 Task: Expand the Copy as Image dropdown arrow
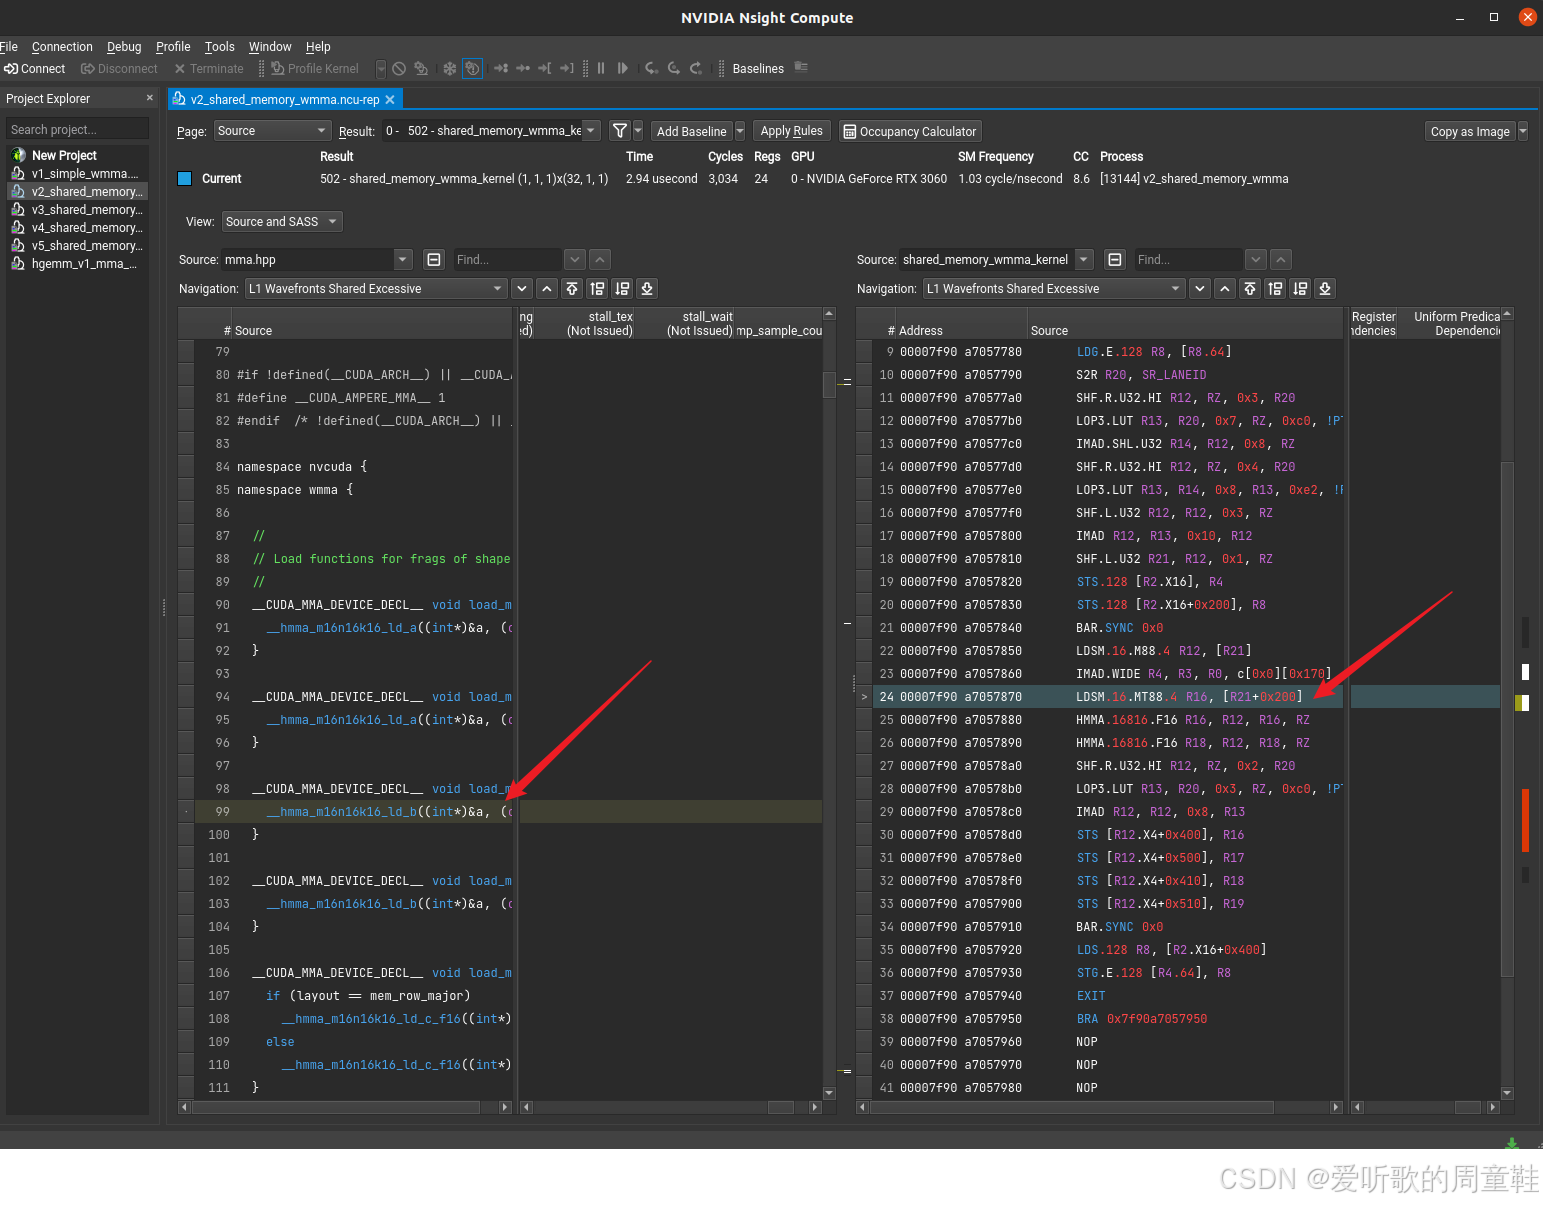[x=1523, y=131]
